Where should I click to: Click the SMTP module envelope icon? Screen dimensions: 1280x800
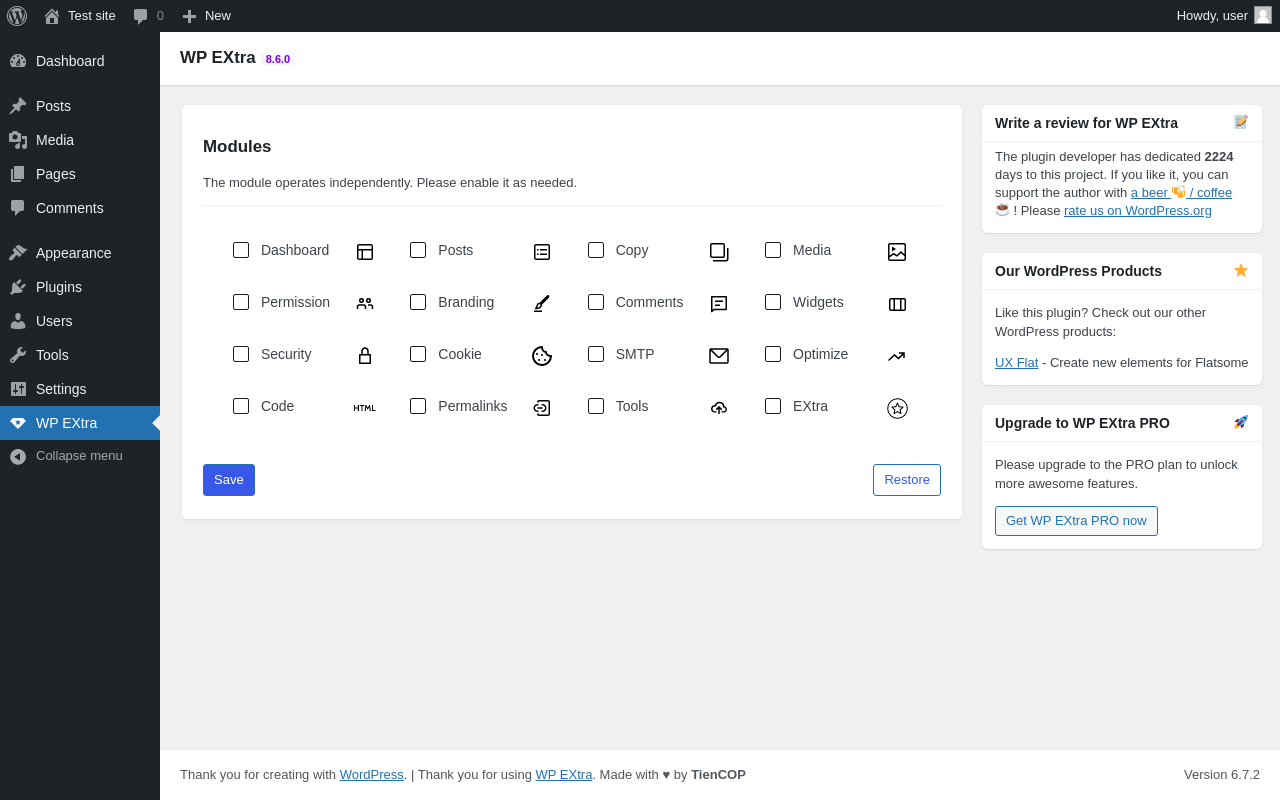pos(719,356)
